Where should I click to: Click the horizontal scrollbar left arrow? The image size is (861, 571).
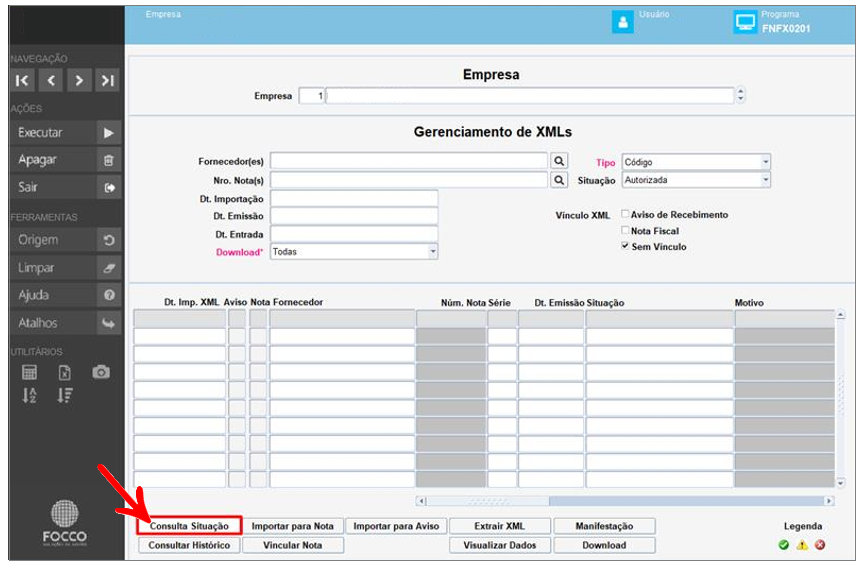click(421, 501)
